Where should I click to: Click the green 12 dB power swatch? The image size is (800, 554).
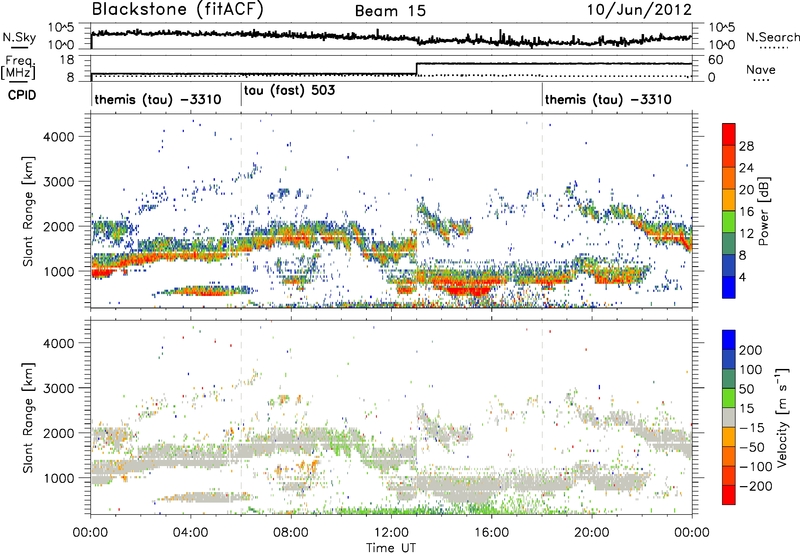(x=729, y=222)
